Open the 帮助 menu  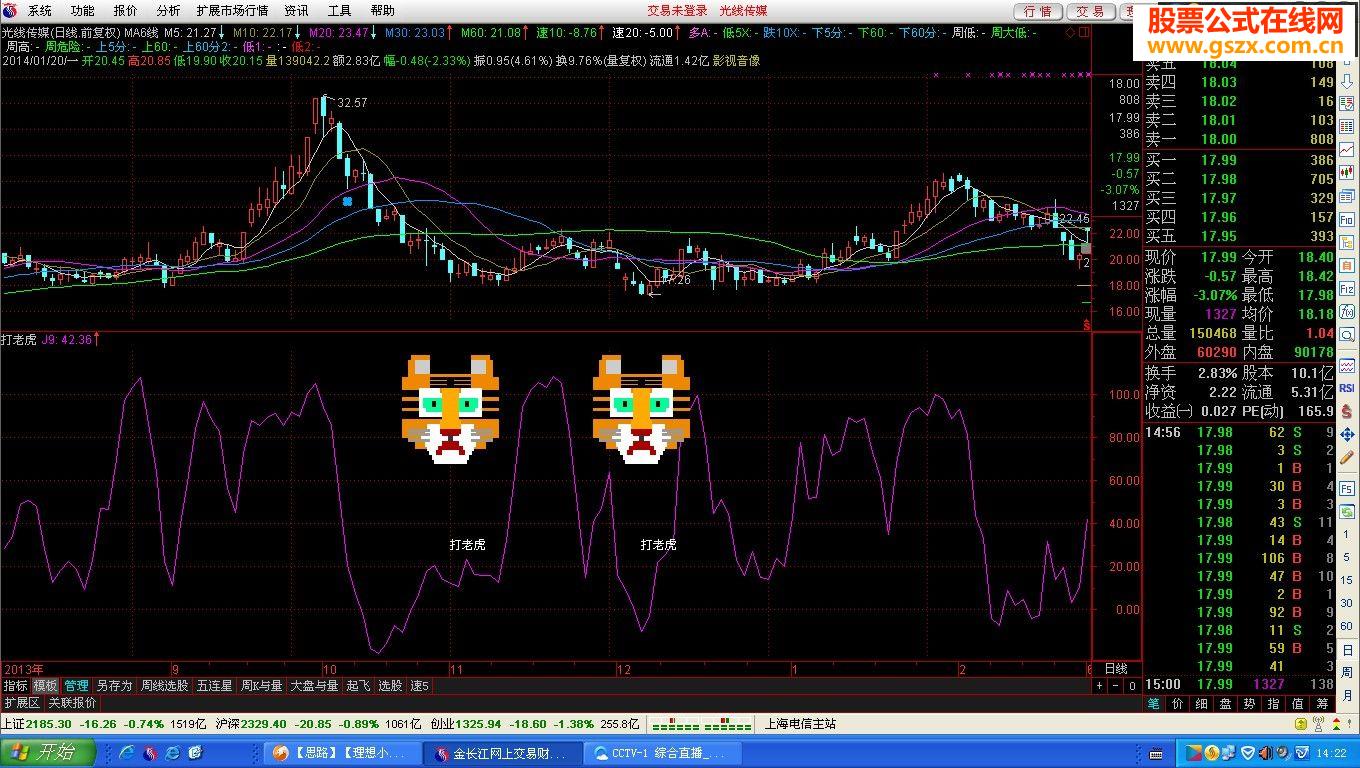point(383,11)
